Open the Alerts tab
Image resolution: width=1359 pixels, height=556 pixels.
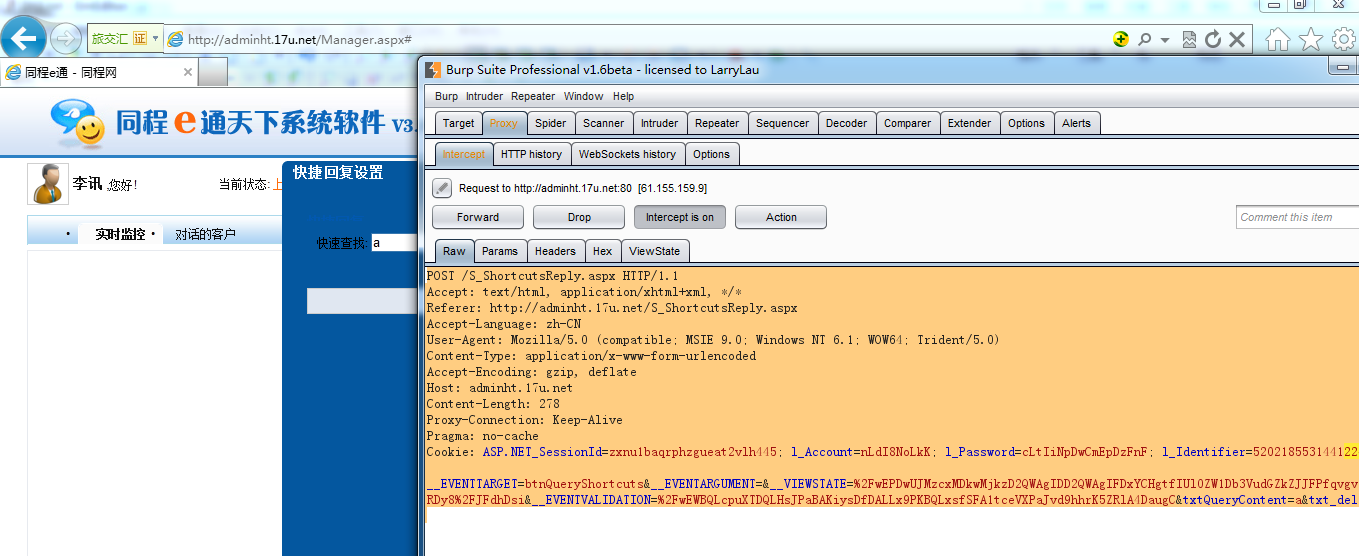coord(1076,123)
